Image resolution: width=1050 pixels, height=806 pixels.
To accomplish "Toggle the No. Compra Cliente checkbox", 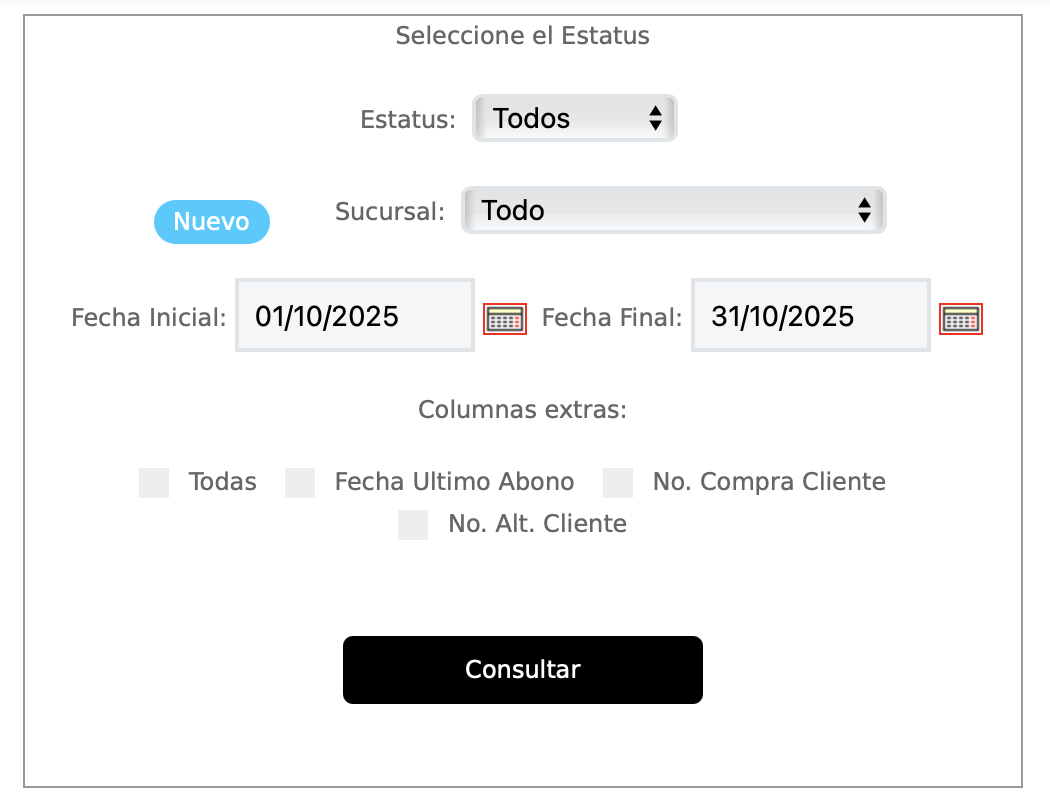I will pyautogui.click(x=618, y=483).
